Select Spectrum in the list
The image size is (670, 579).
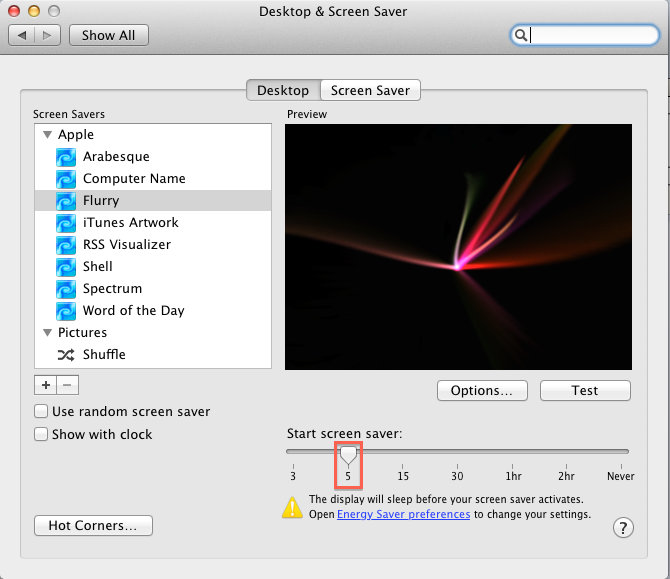click(x=153, y=289)
